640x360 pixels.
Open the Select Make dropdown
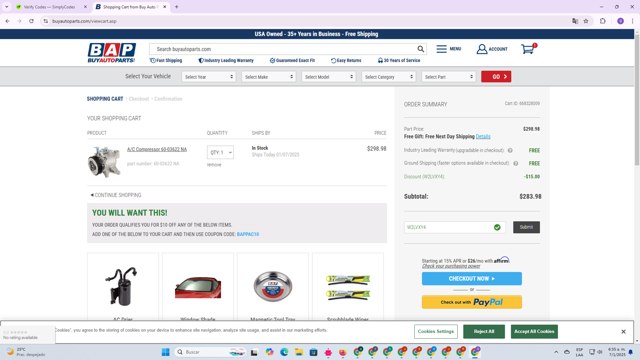269,77
